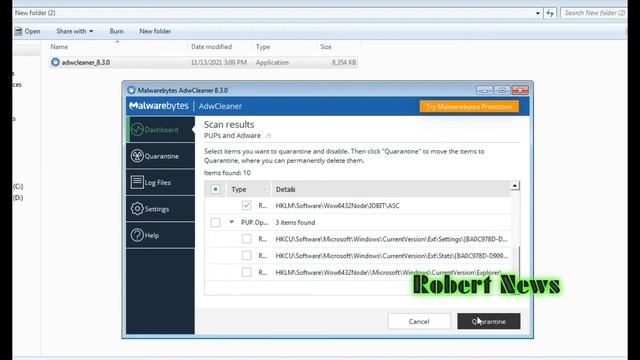Image resolution: width=640 pixels, height=360 pixels.
Task: Check the Ext\Stats registry entry checkbox
Action: [247, 256]
